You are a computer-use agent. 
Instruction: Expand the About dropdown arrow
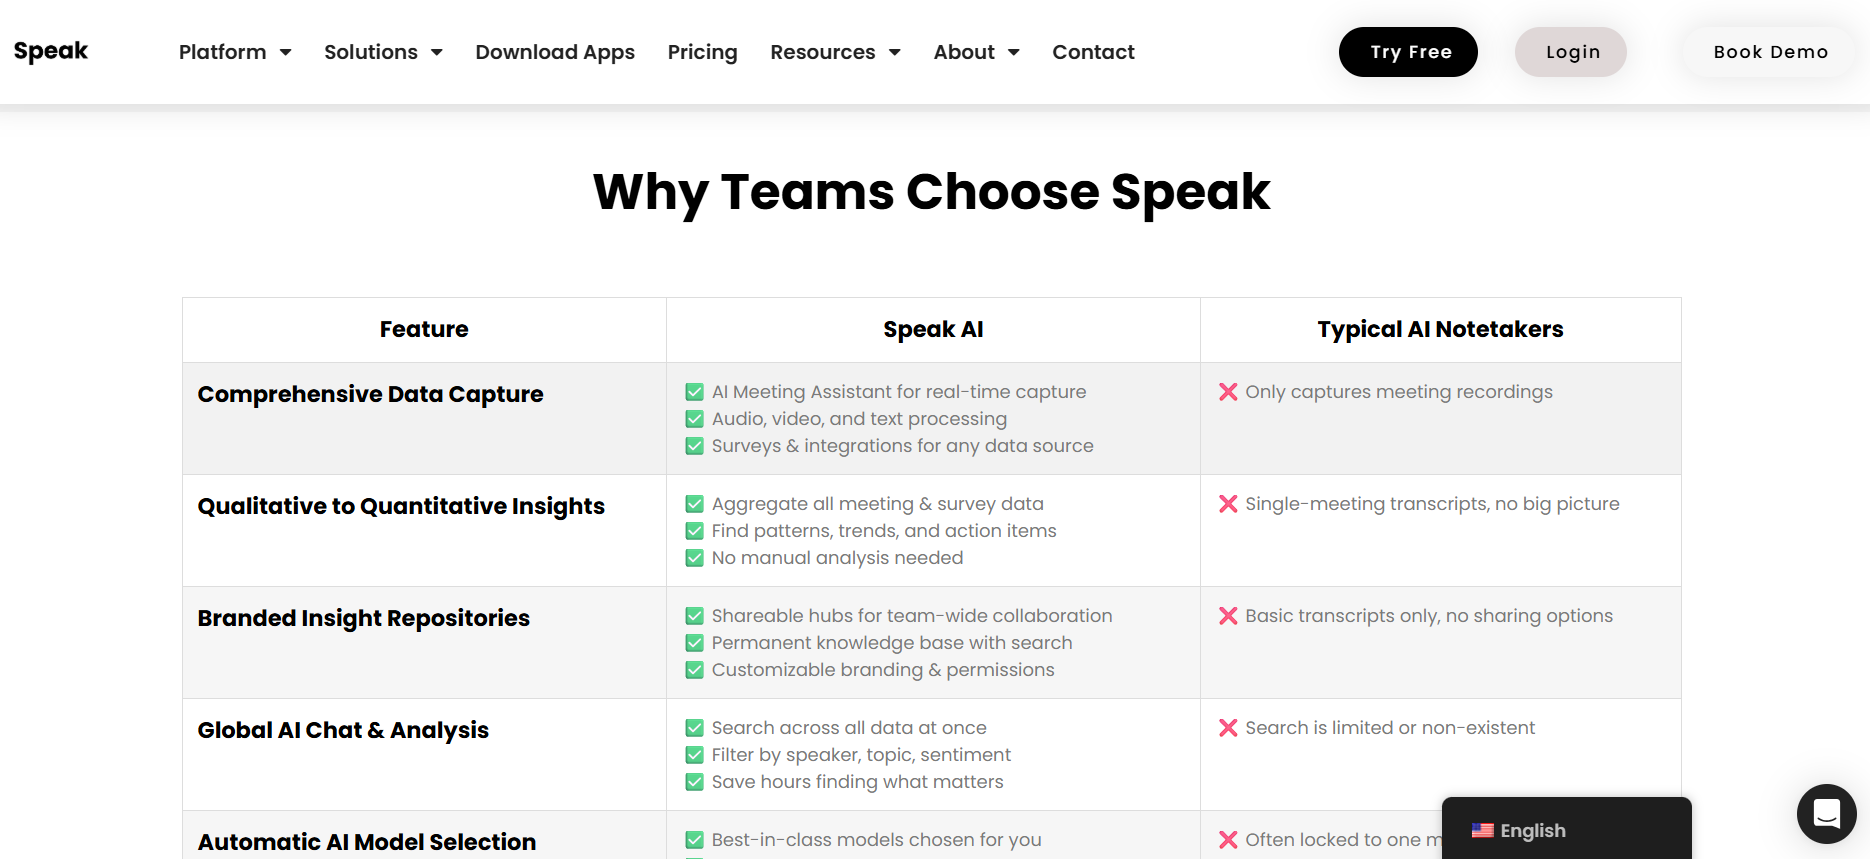point(1013,52)
